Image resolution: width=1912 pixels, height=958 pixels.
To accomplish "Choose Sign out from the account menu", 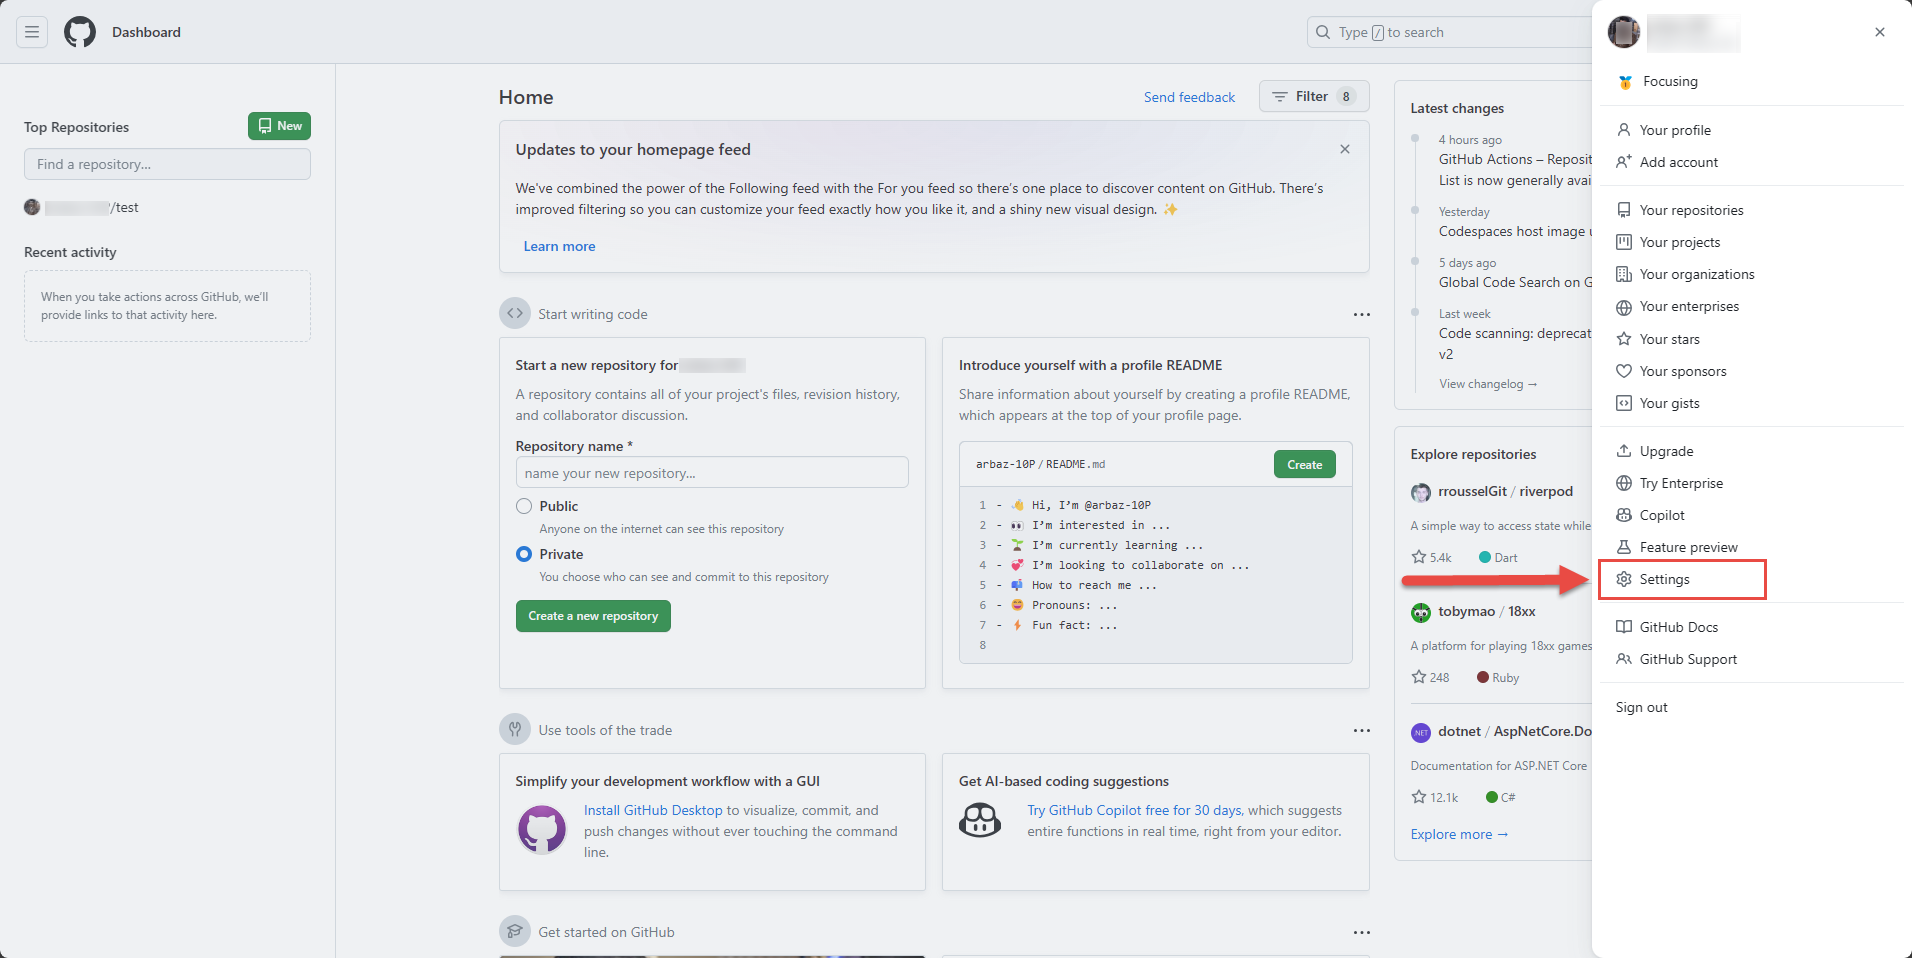I will click(x=1641, y=706).
